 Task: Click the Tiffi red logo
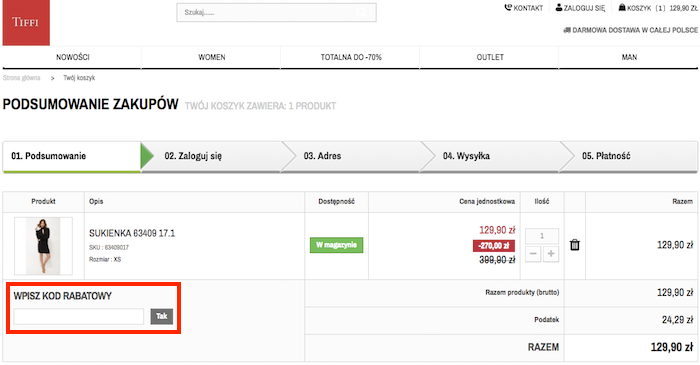click(x=26, y=22)
